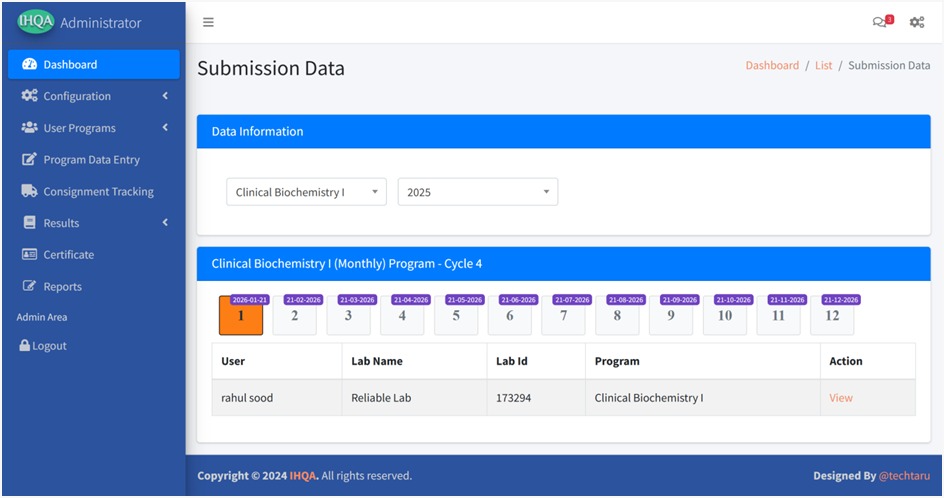The width and height of the screenshot is (944, 498).
Task: Open the 2025 year dropdown
Action: click(477, 192)
